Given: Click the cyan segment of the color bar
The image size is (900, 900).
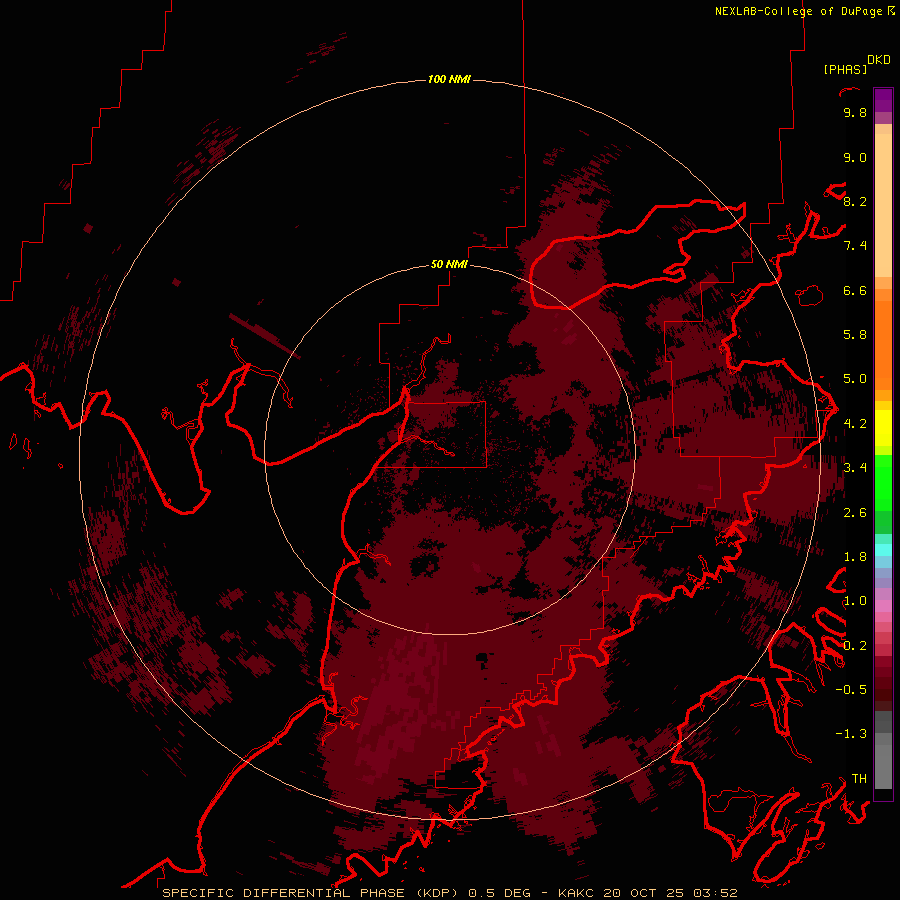Looking at the screenshot, I should [883, 550].
